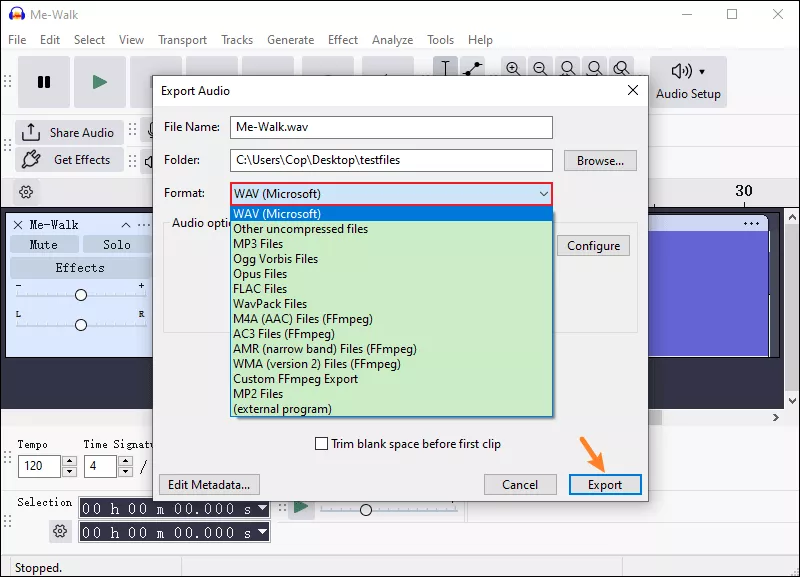Close the Export Audio dialog
Viewport: 800px width, 577px height.
[x=633, y=90]
